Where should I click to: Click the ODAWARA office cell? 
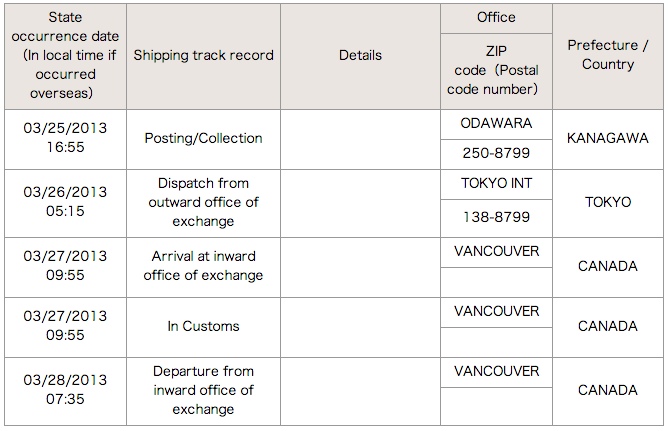[x=496, y=123]
